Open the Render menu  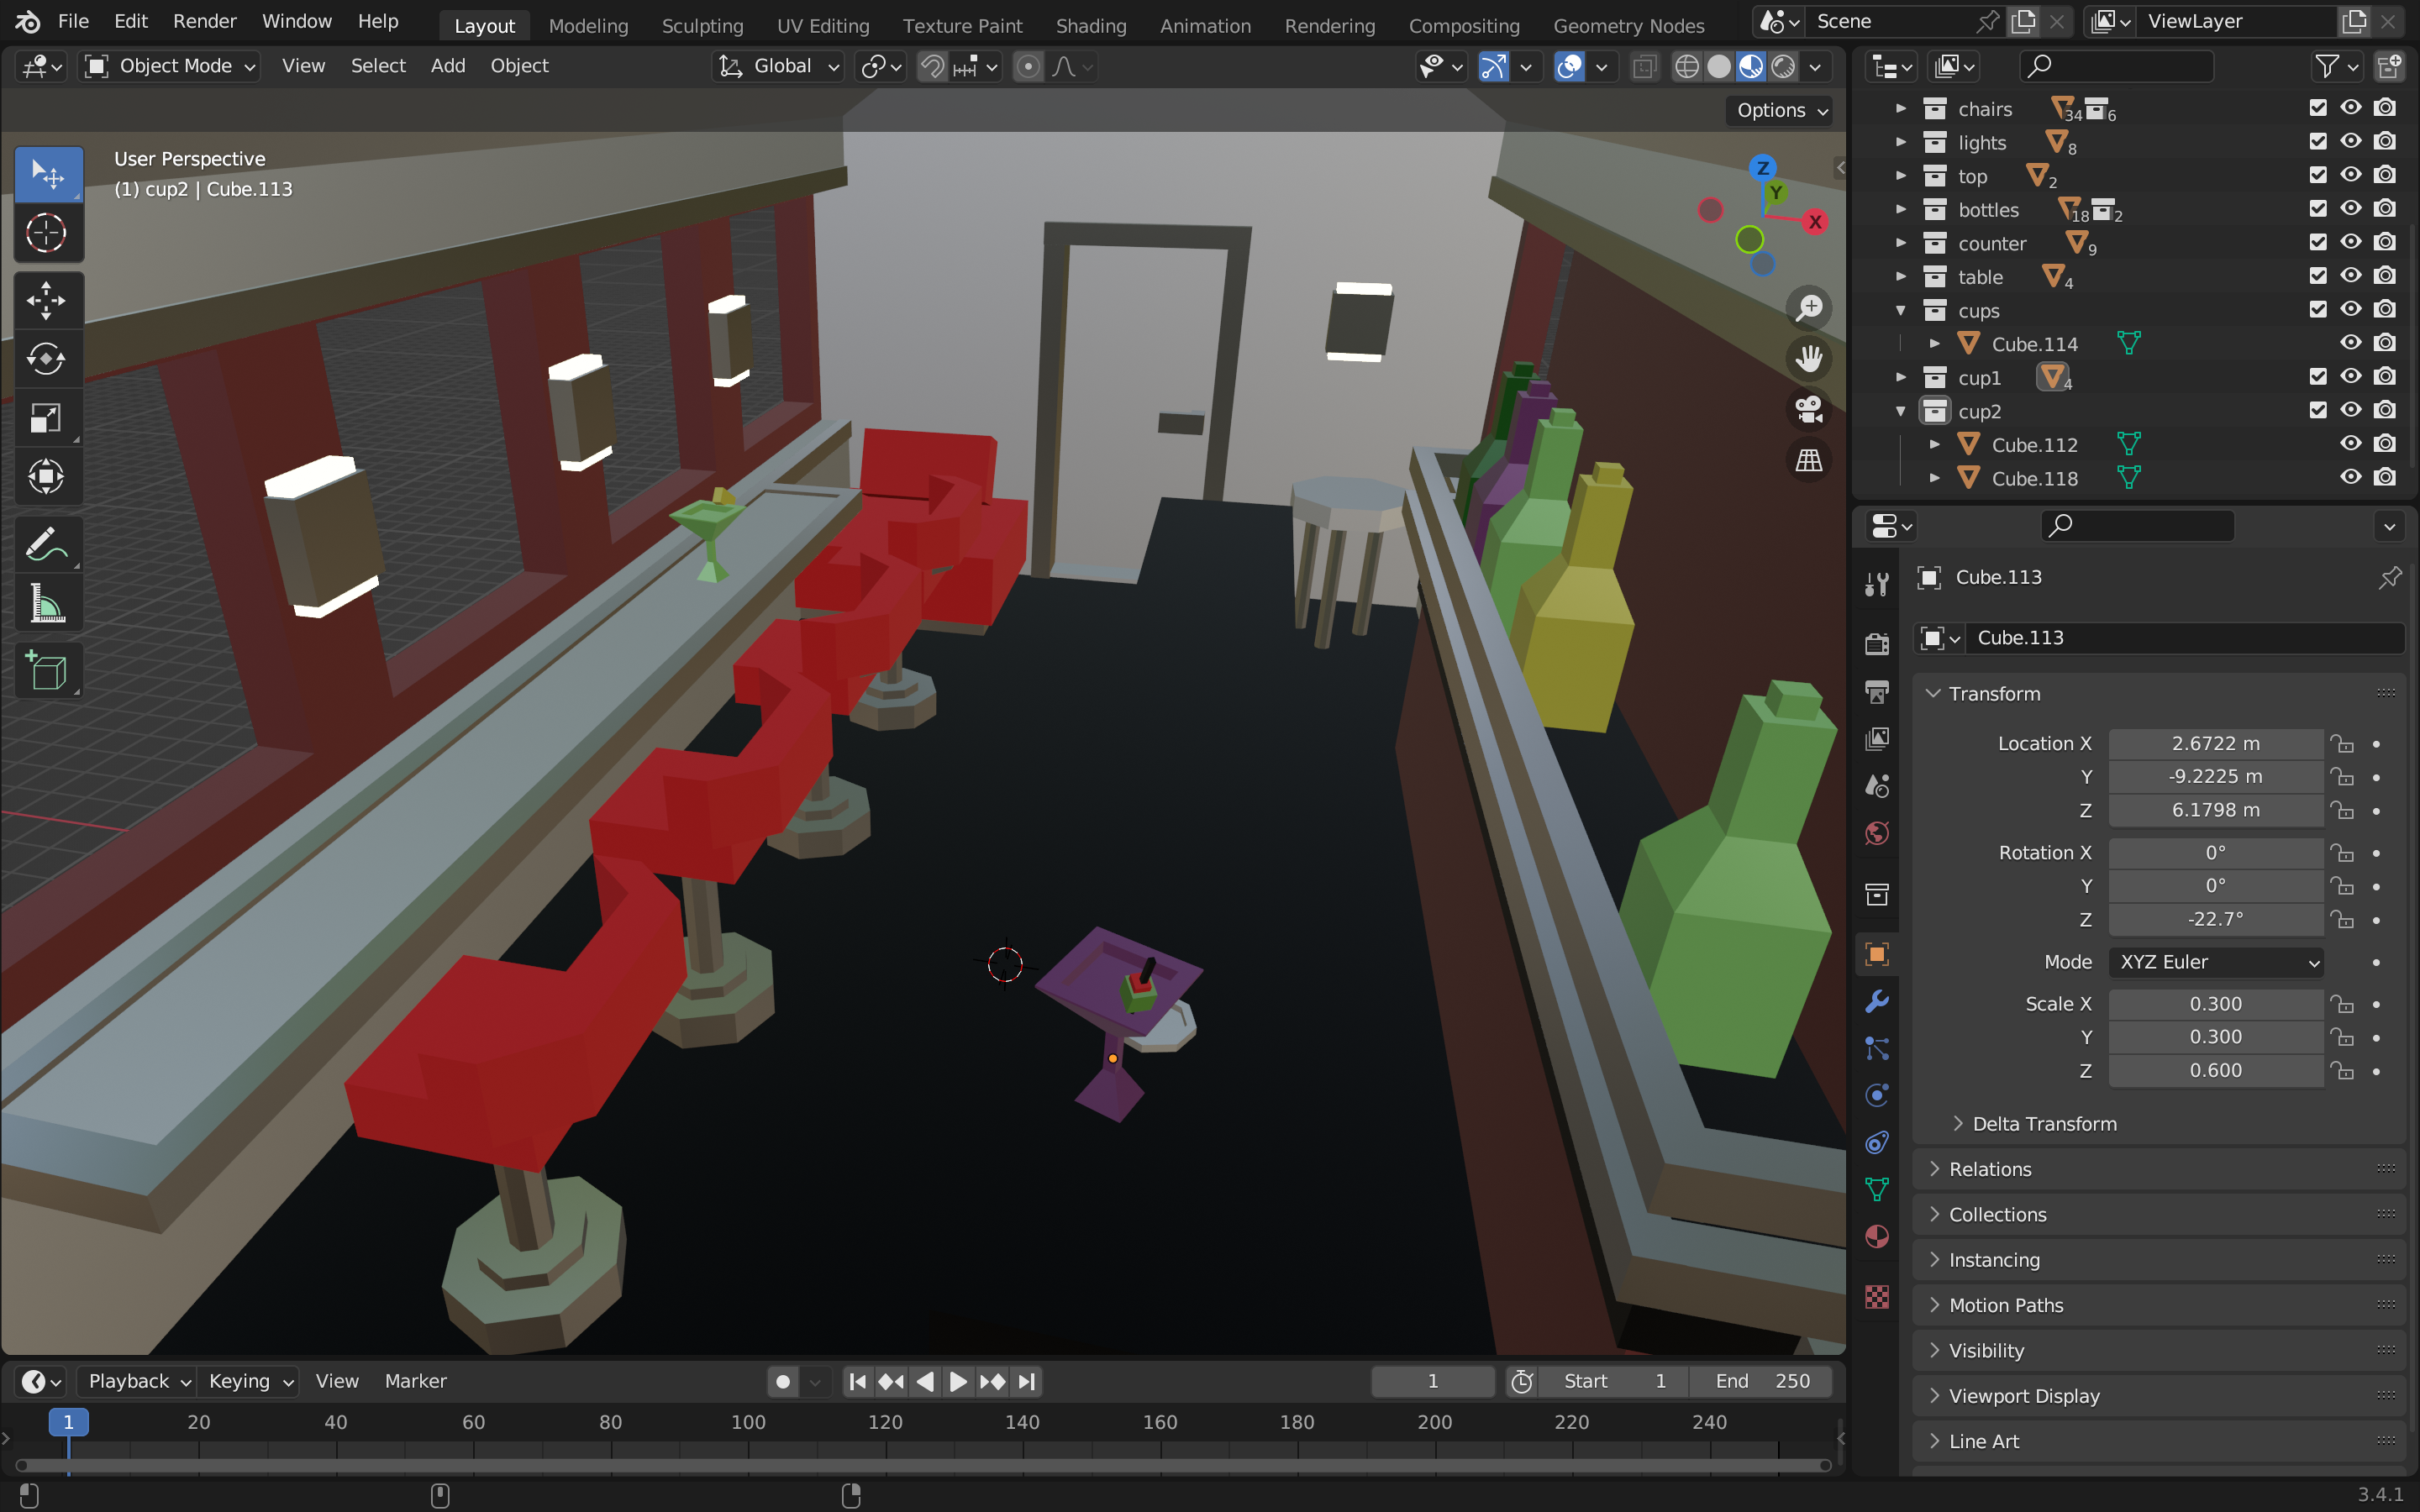[x=204, y=21]
